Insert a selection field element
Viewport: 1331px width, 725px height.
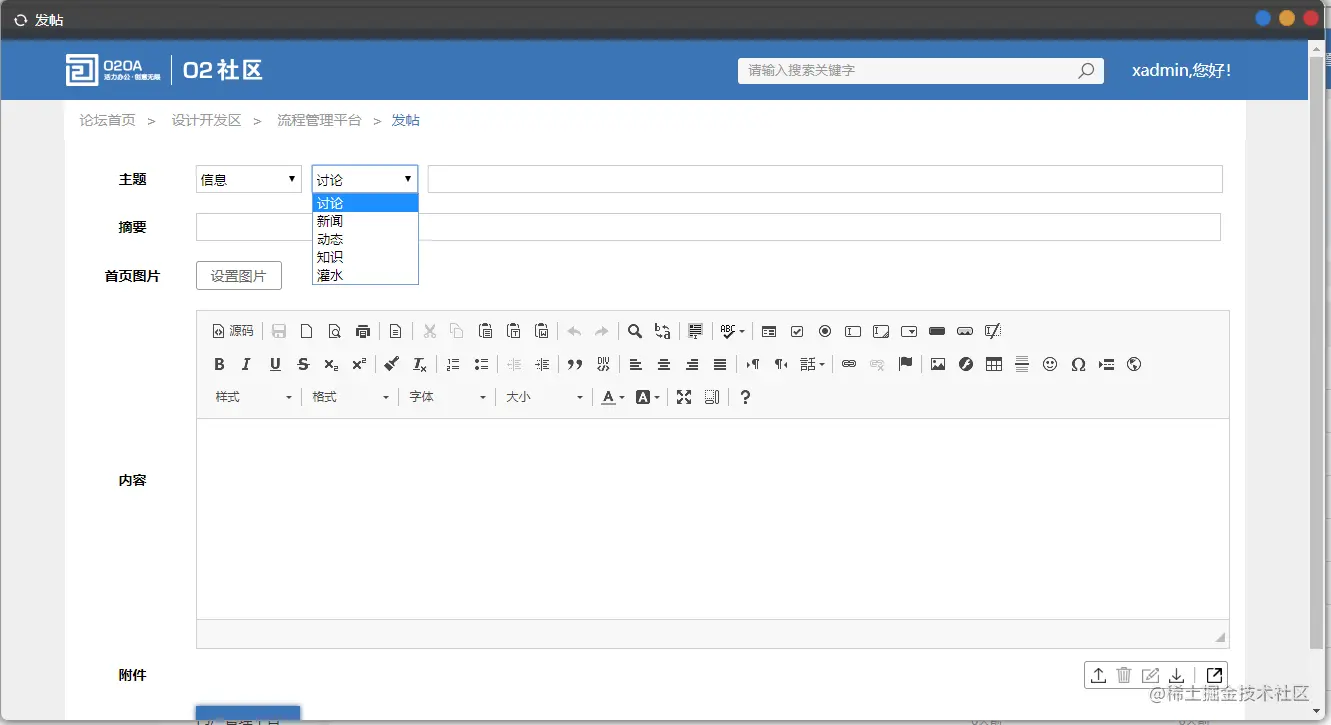coord(909,331)
